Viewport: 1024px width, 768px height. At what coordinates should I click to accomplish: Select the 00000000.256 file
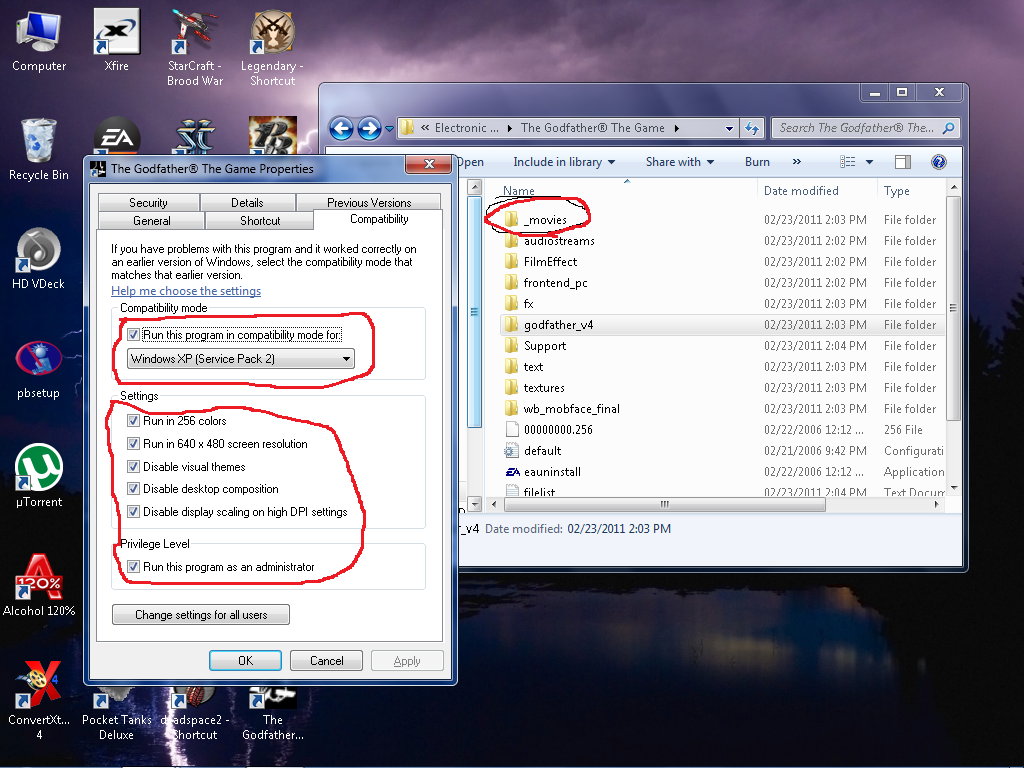(x=558, y=430)
